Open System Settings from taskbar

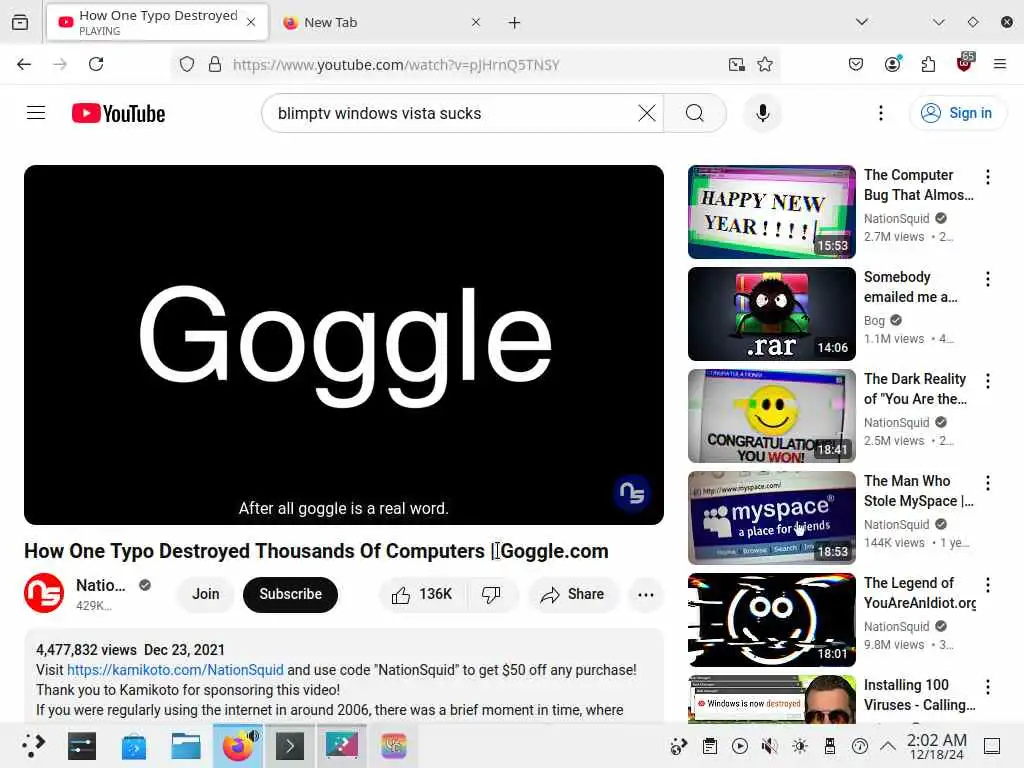(x=82, y=745)
